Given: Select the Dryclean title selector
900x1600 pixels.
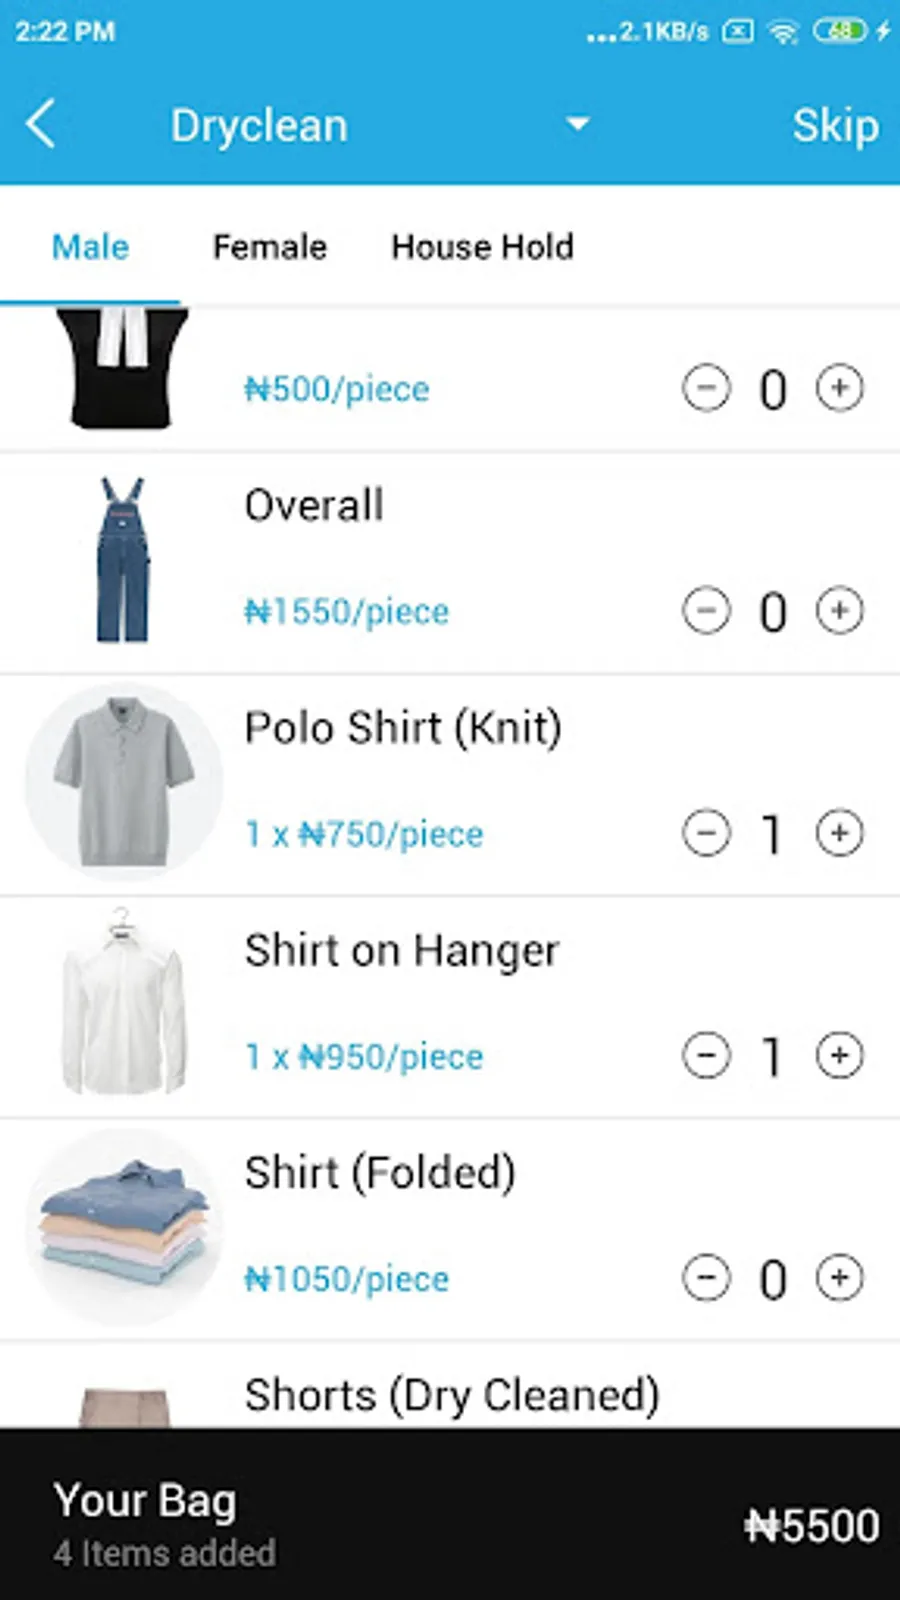Looking at the screenshot, I should click(259, 126).
